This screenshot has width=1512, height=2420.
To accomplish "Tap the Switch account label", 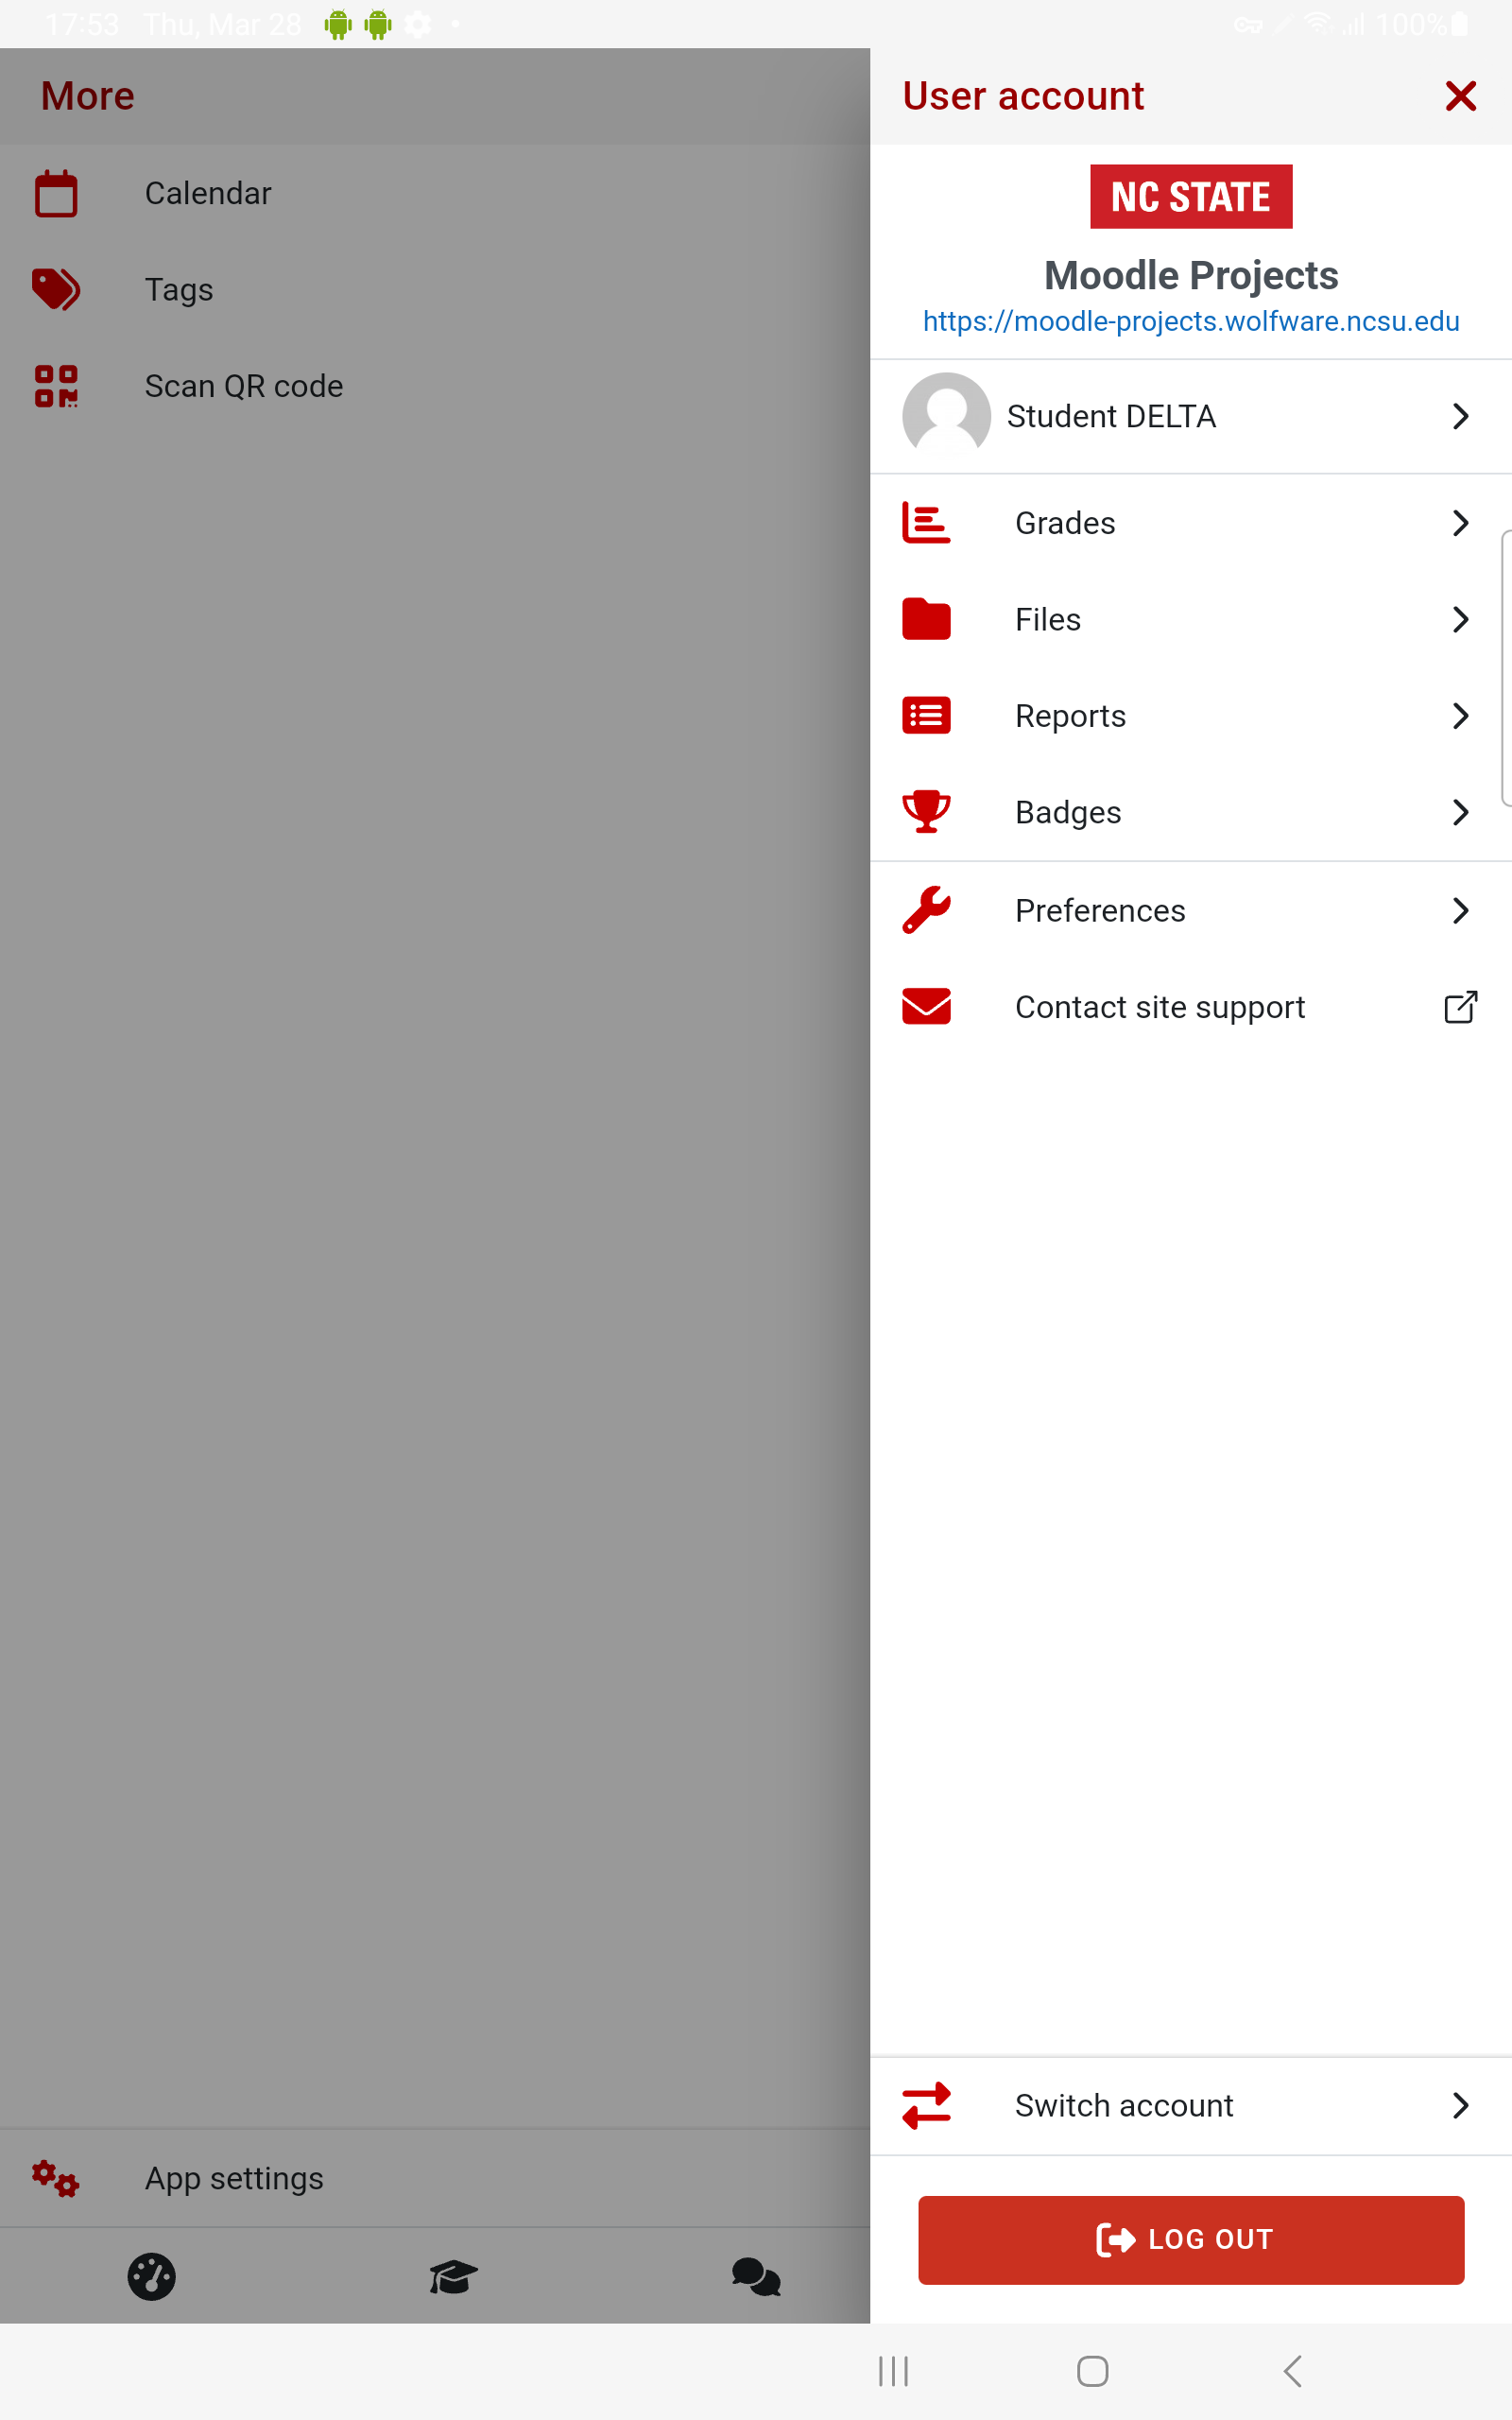I will pos(1124,2106).
